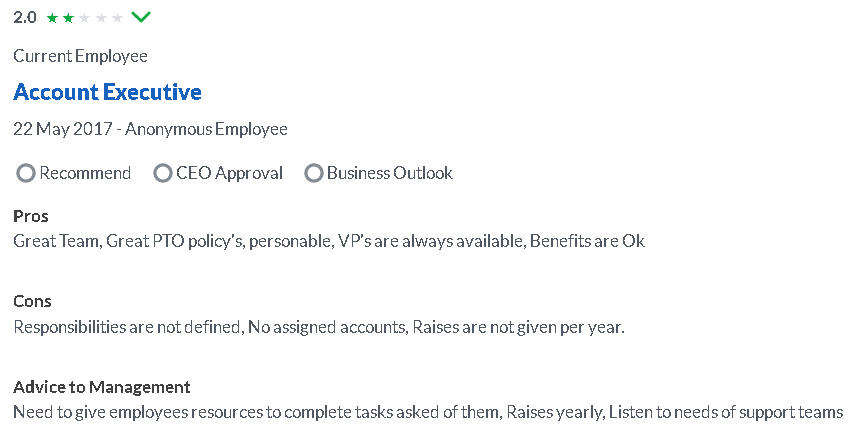Select the Advice to Management heading

coord(102,387)
